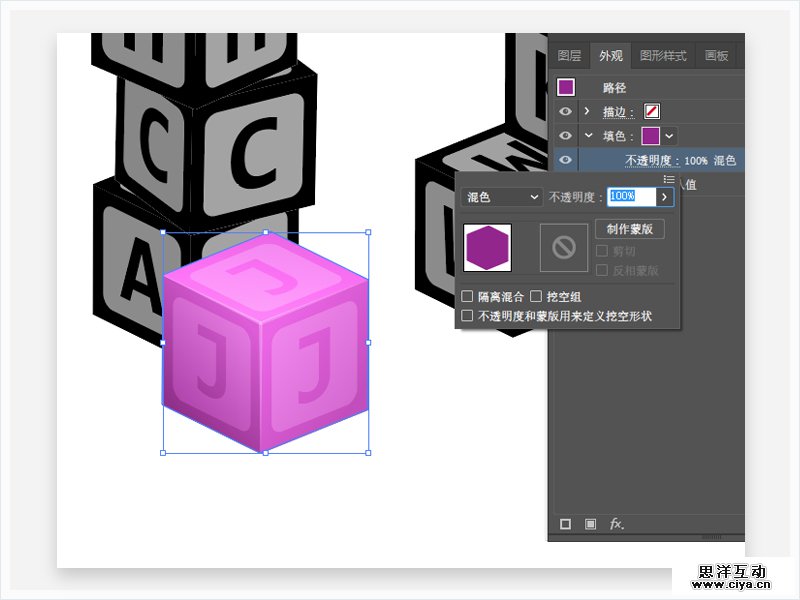Click the stroke none swatch beside 描边

tap(651, 111)
